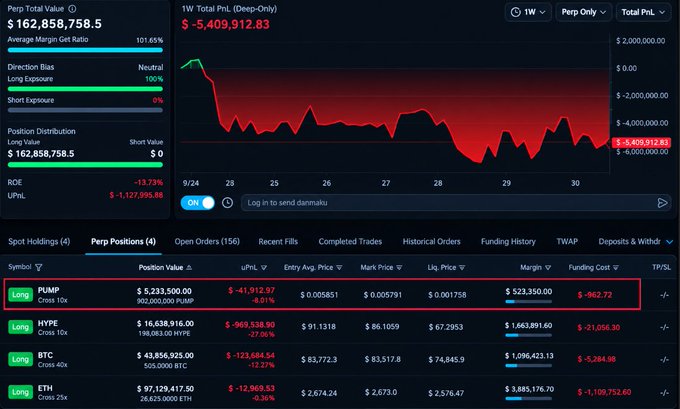
Task: Click the Perp Total Value amount $ 162,858,758.5
Action: pyautogui.click(x=55, y=24)
